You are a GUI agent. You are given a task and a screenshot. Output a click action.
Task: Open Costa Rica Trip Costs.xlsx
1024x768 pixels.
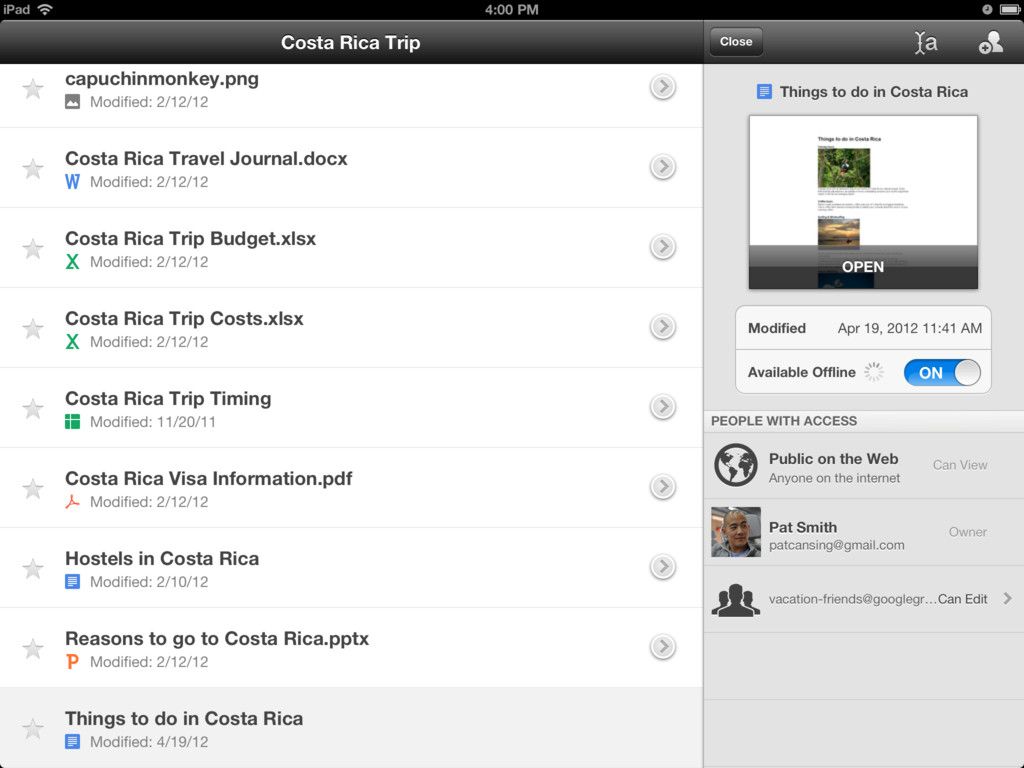point(184,319)
